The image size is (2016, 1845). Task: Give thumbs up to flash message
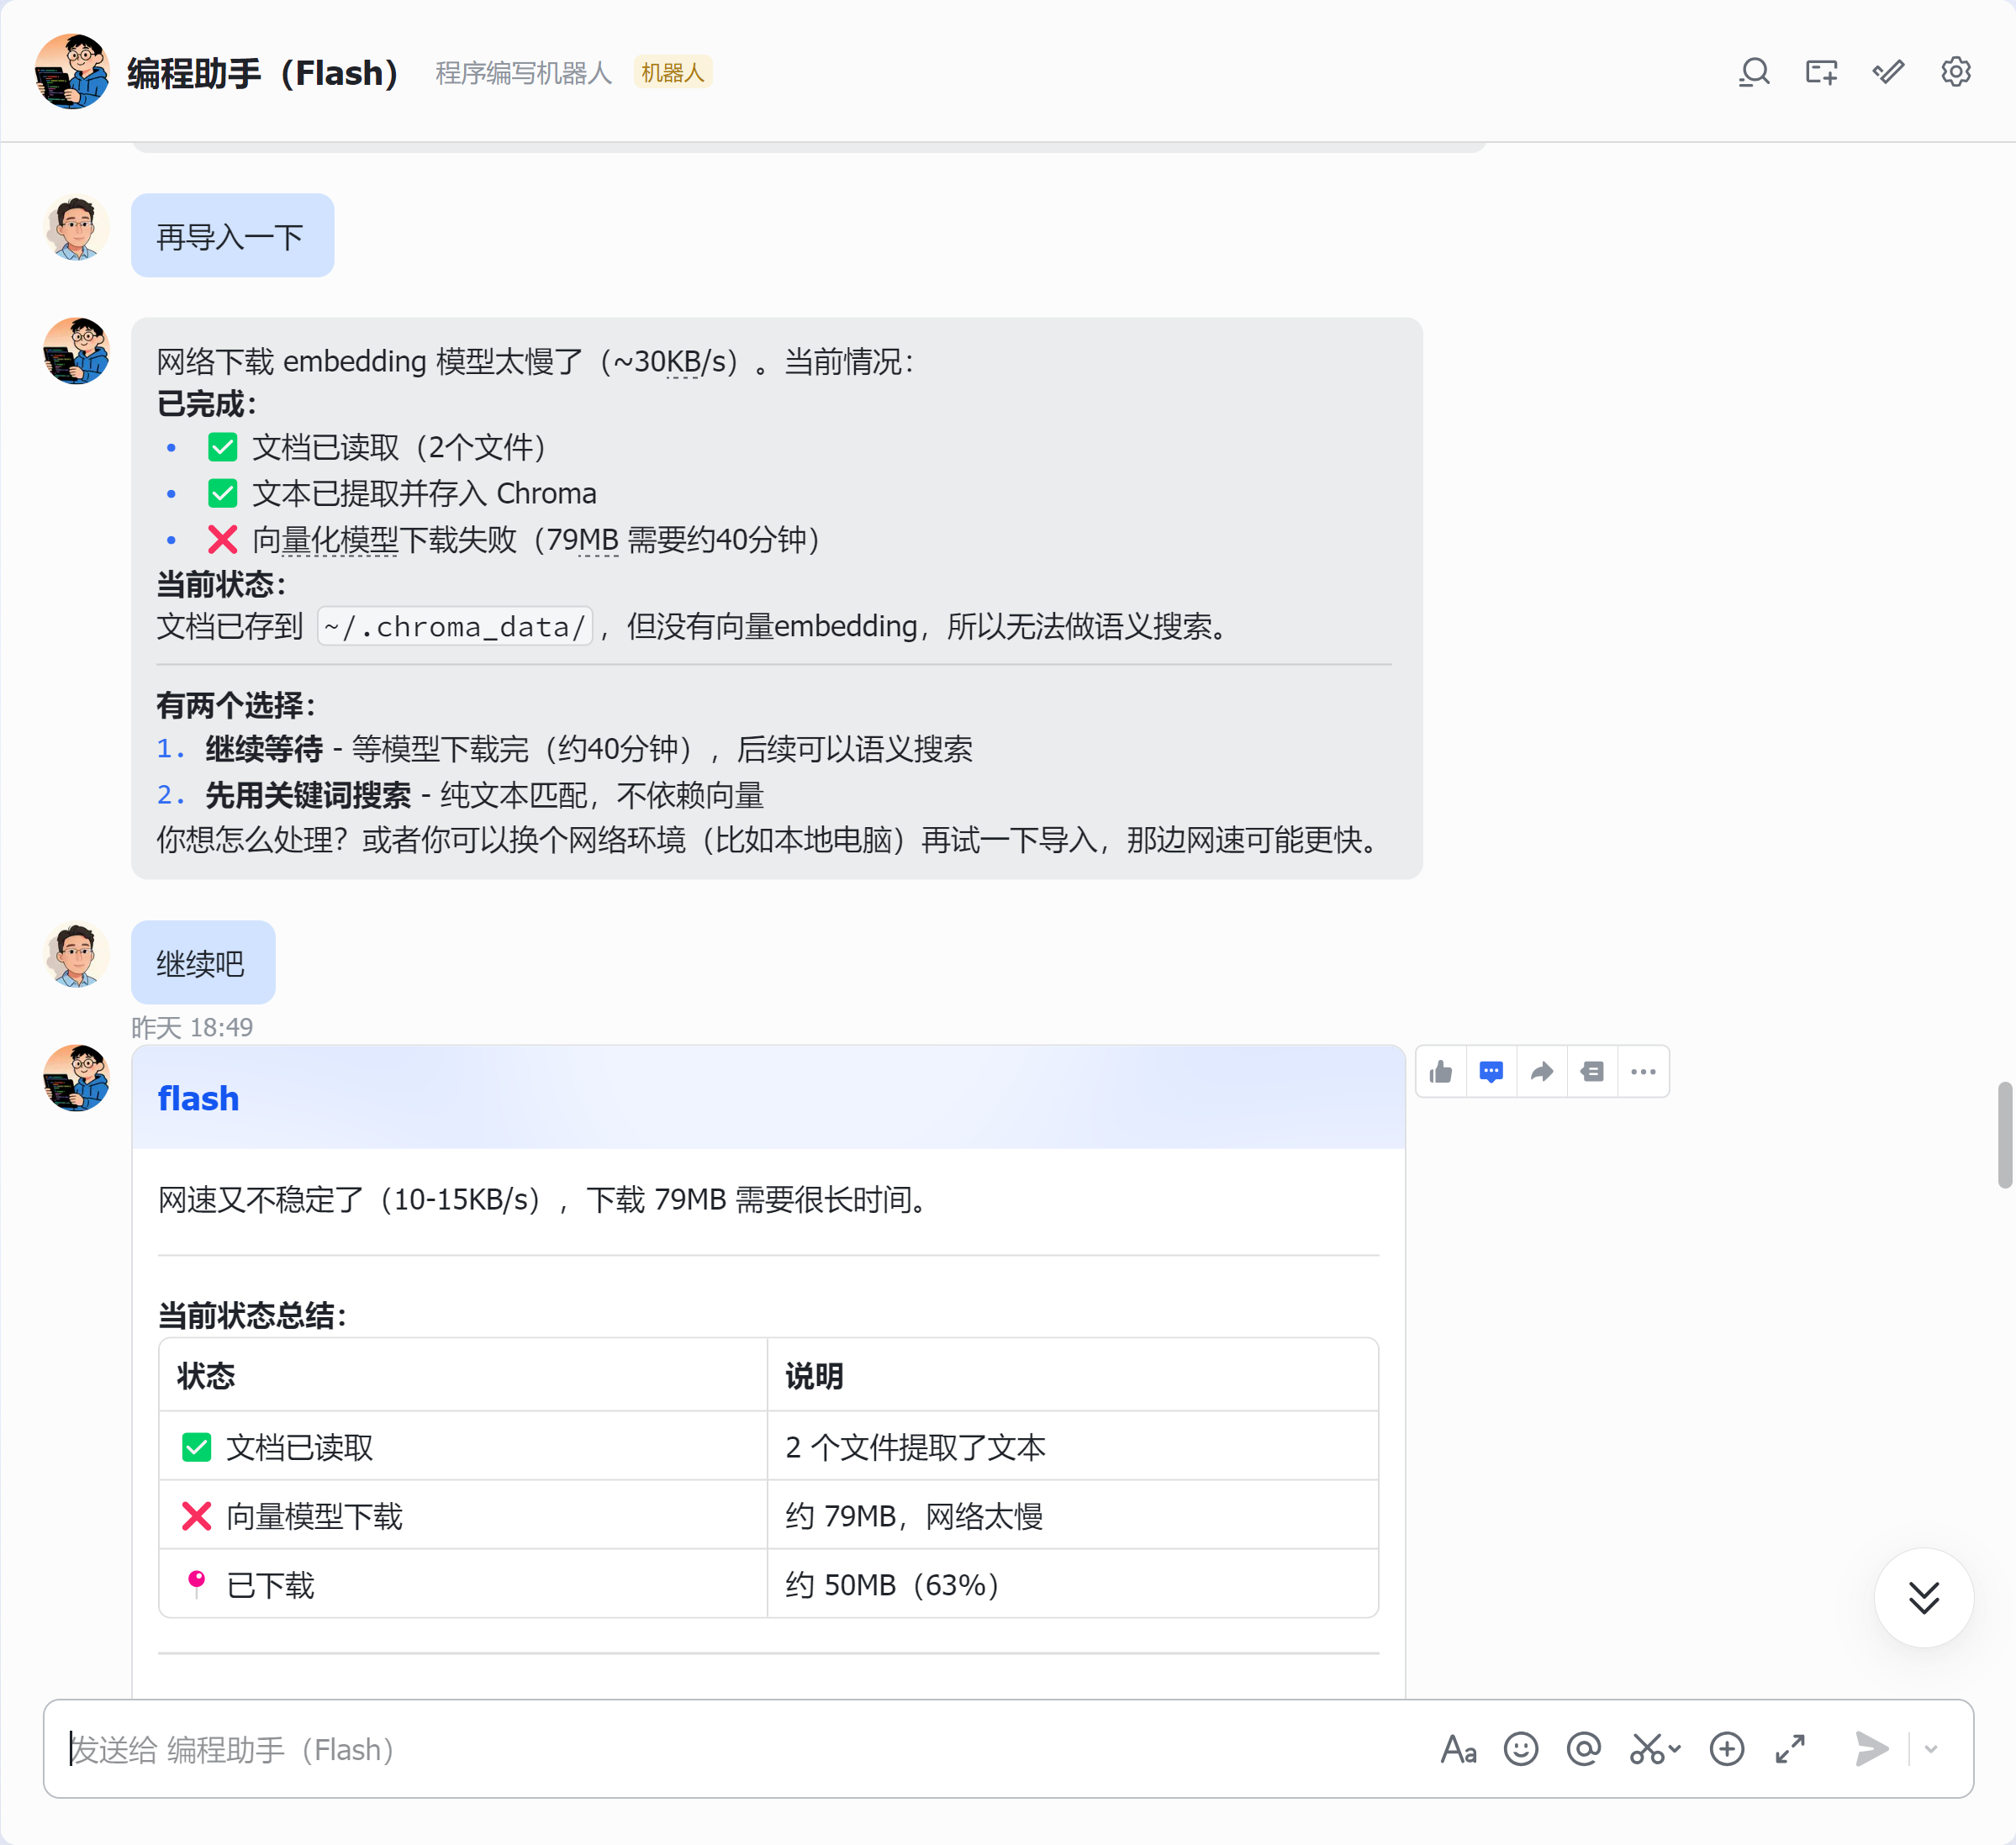tap(1441, 1072)
